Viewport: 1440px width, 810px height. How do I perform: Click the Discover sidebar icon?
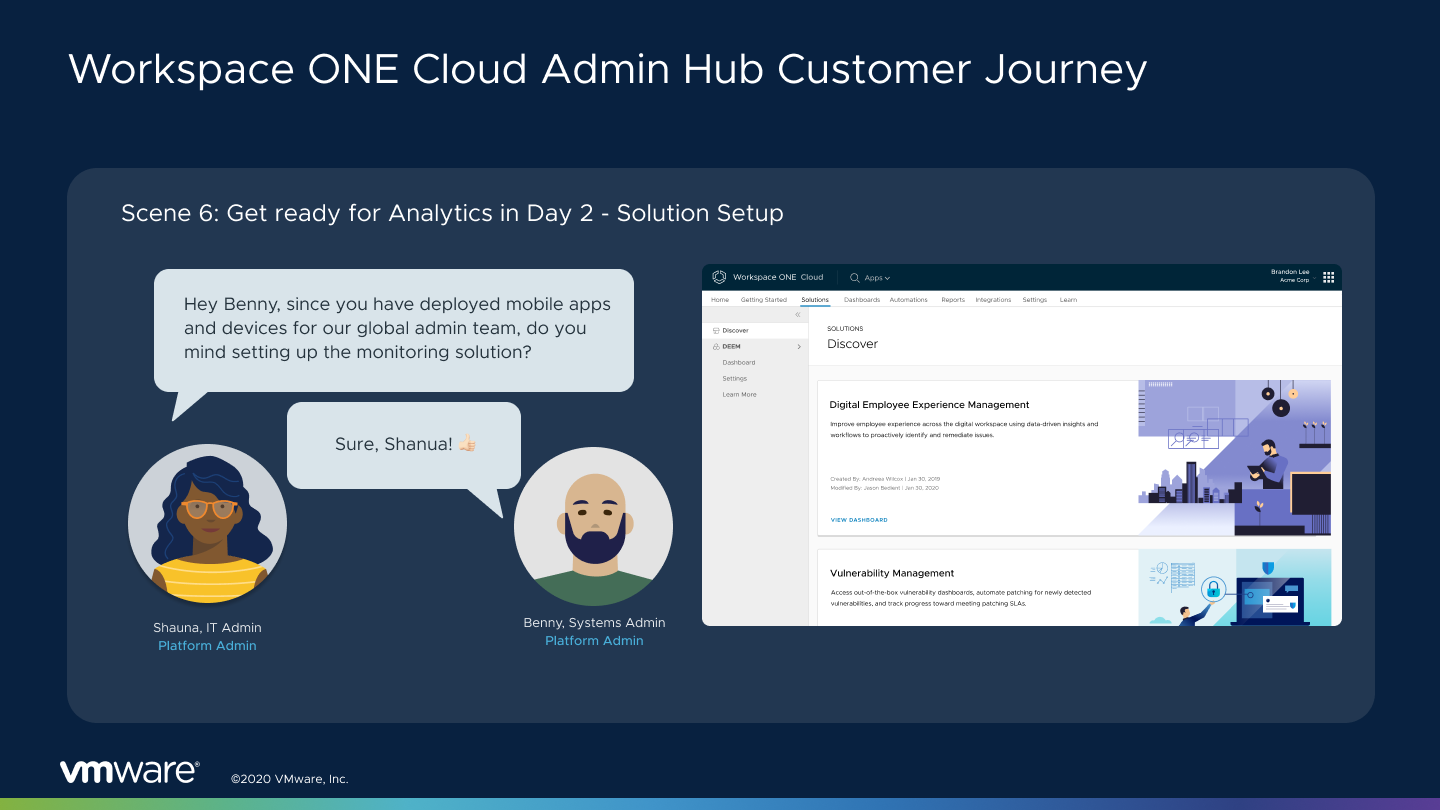coord(716,331)
